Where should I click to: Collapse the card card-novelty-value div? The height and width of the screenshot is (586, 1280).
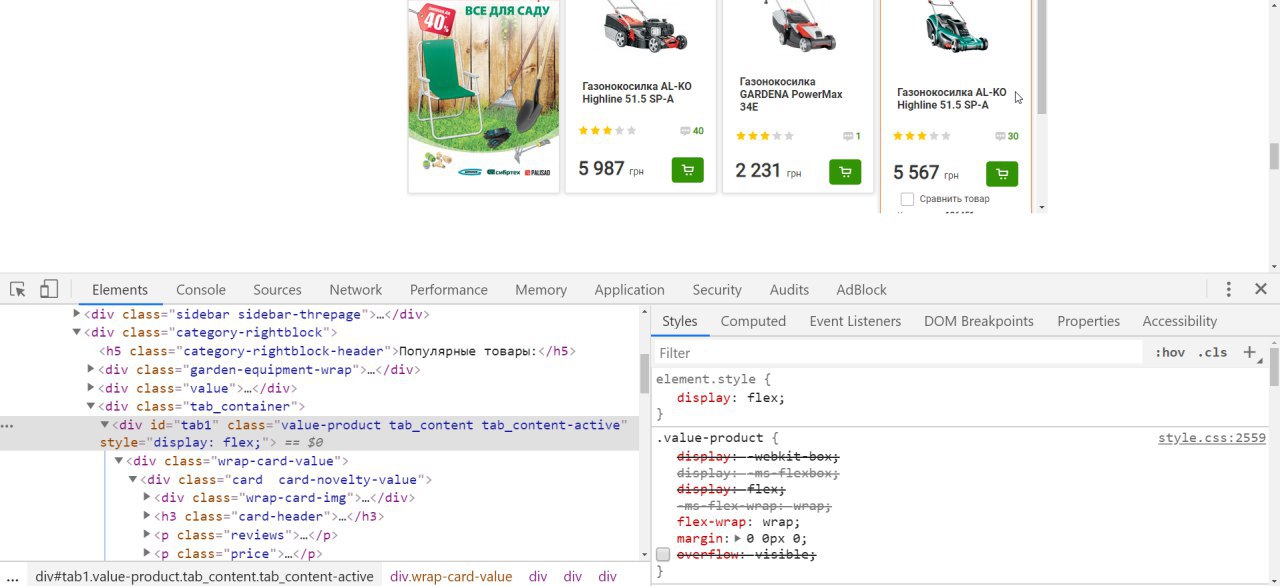tap(133, 480)
